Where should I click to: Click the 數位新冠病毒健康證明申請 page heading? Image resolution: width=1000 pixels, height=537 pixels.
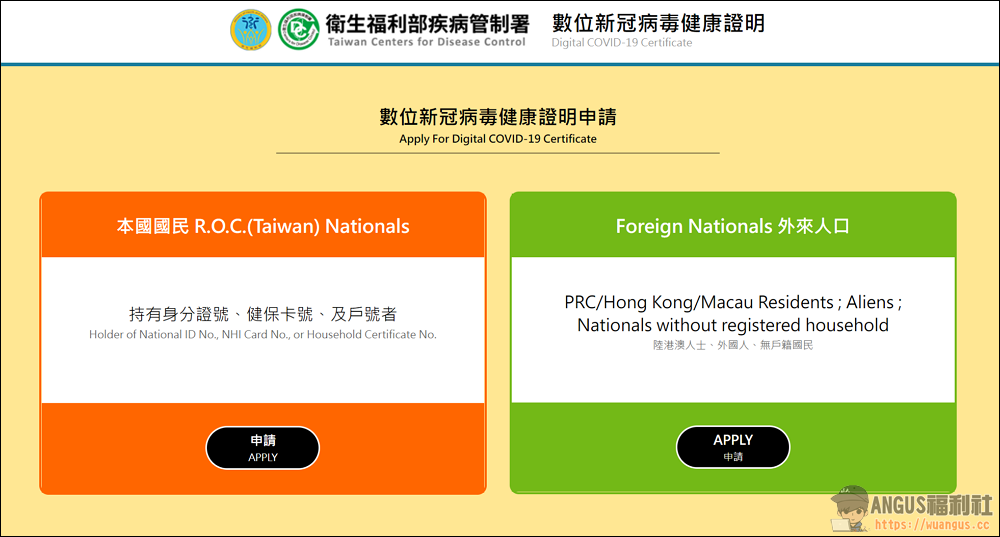click(498, 117)
